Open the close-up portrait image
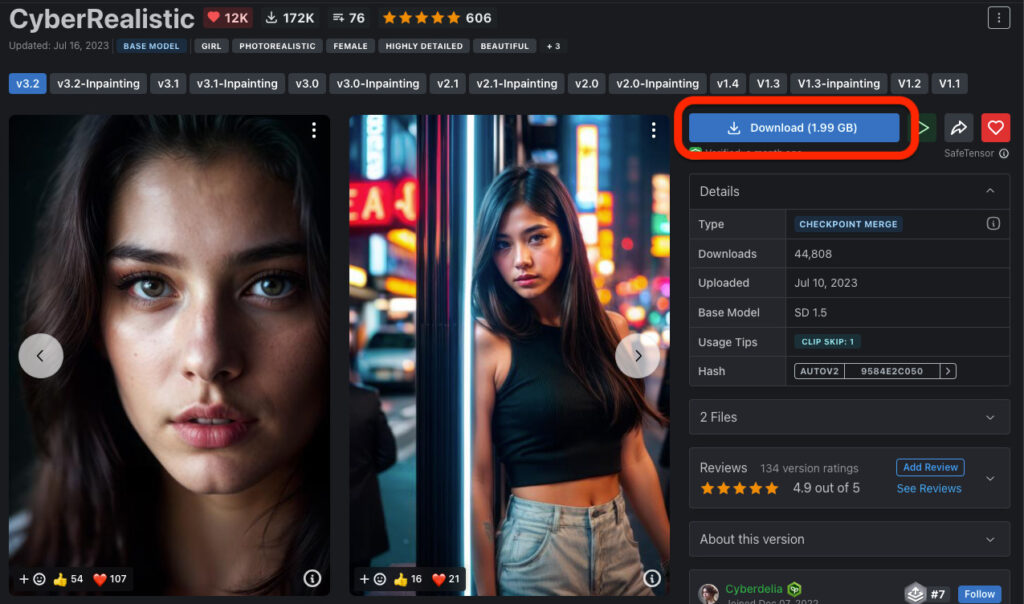 click(x=169, y=356)
